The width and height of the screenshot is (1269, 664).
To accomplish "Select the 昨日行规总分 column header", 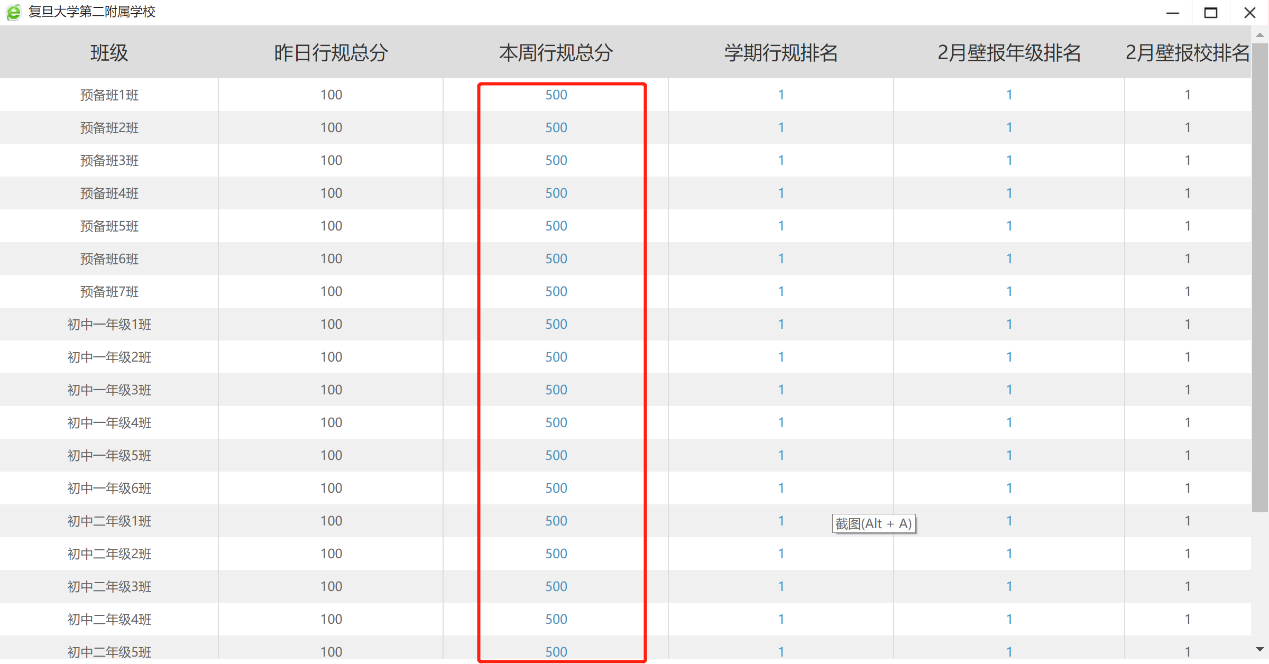I will (x=331, y=54).
